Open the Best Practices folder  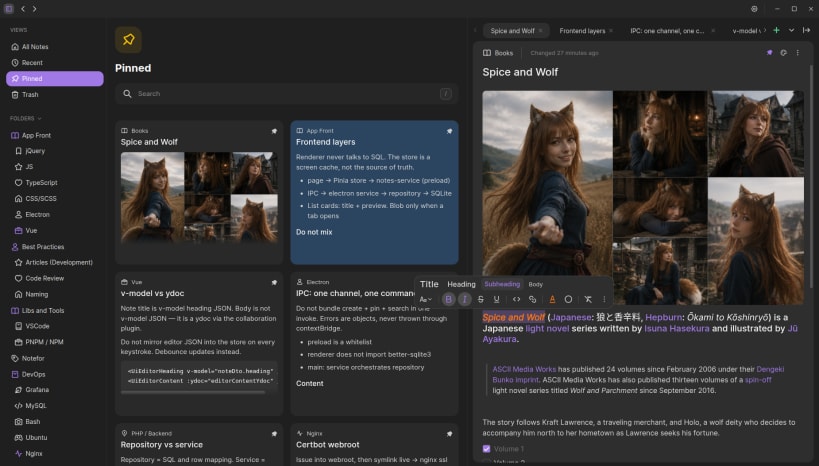click(55, 247)
